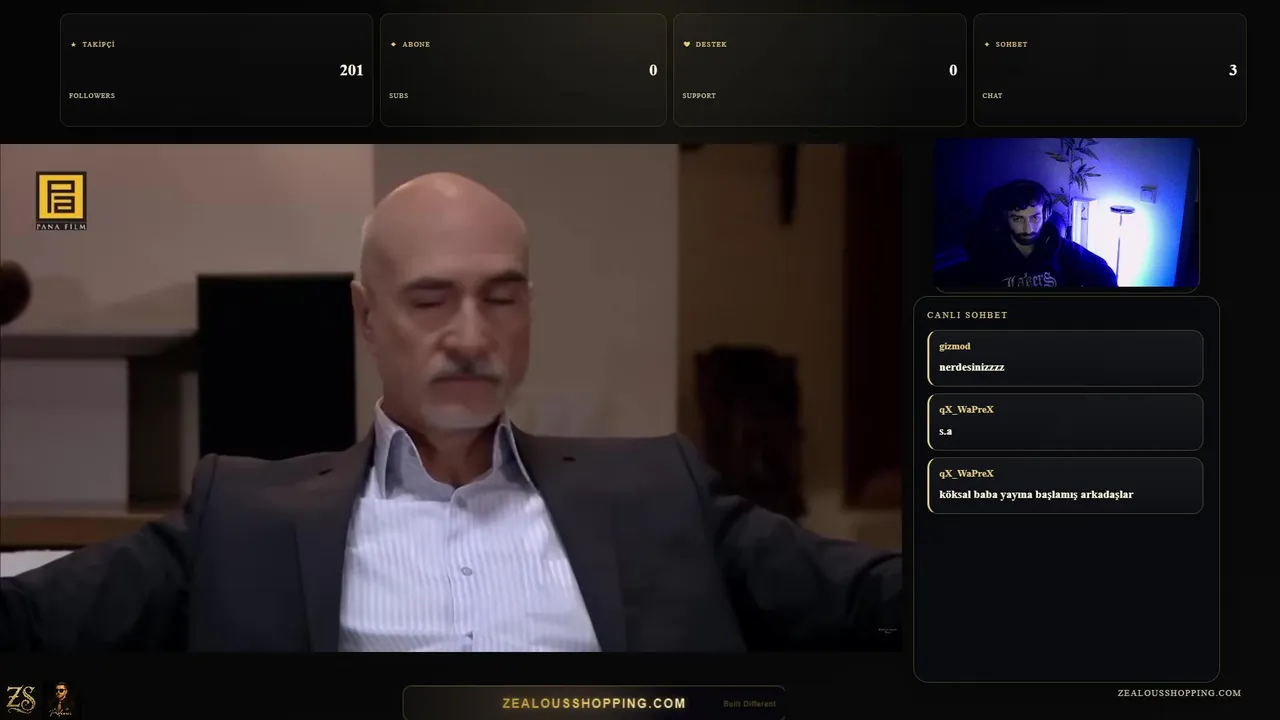The image size is (1280, 720).
Task: Click the 'Built Different' tagline
Action: pos(749,704)
